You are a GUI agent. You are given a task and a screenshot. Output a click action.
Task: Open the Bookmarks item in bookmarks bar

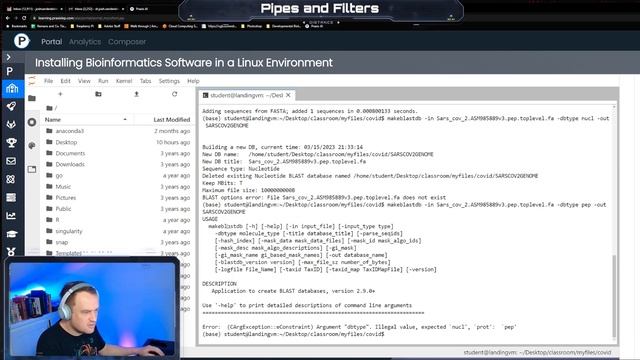coord(17,26)
